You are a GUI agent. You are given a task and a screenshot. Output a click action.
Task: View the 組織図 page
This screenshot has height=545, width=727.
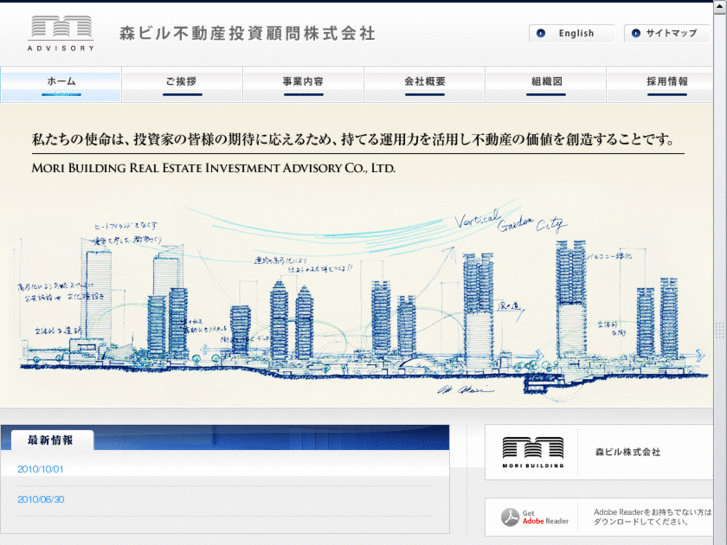[x=546, y=82]
